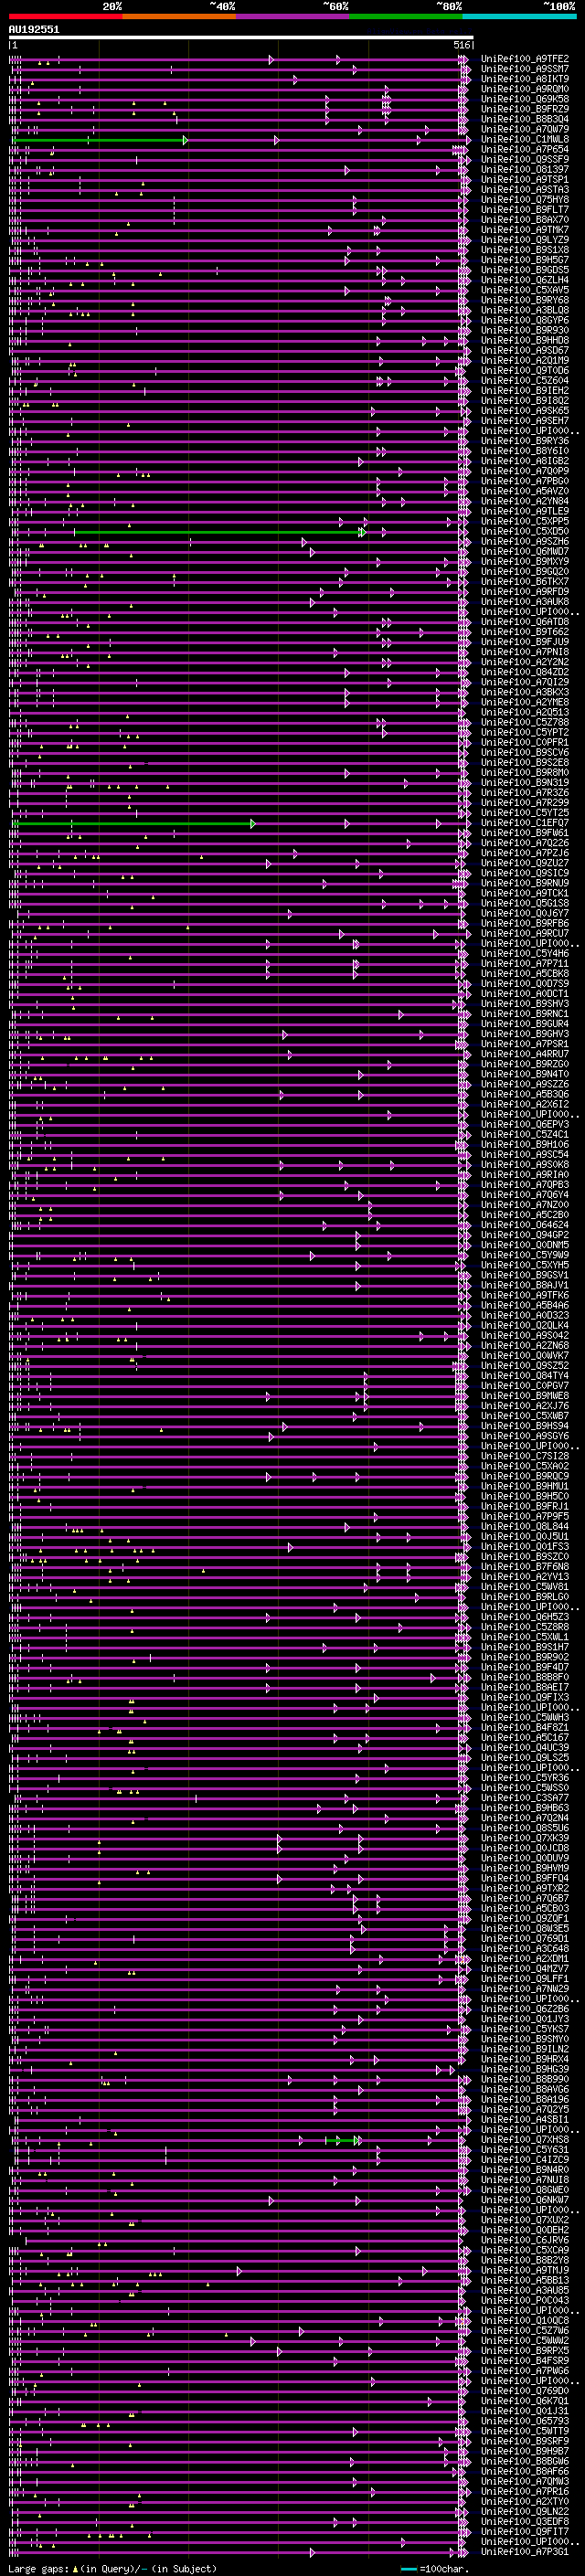The height and width of the screenshot is (2576, 585).
Task: Select hit label UniRef100_O65793
Action: point(525,2421)
